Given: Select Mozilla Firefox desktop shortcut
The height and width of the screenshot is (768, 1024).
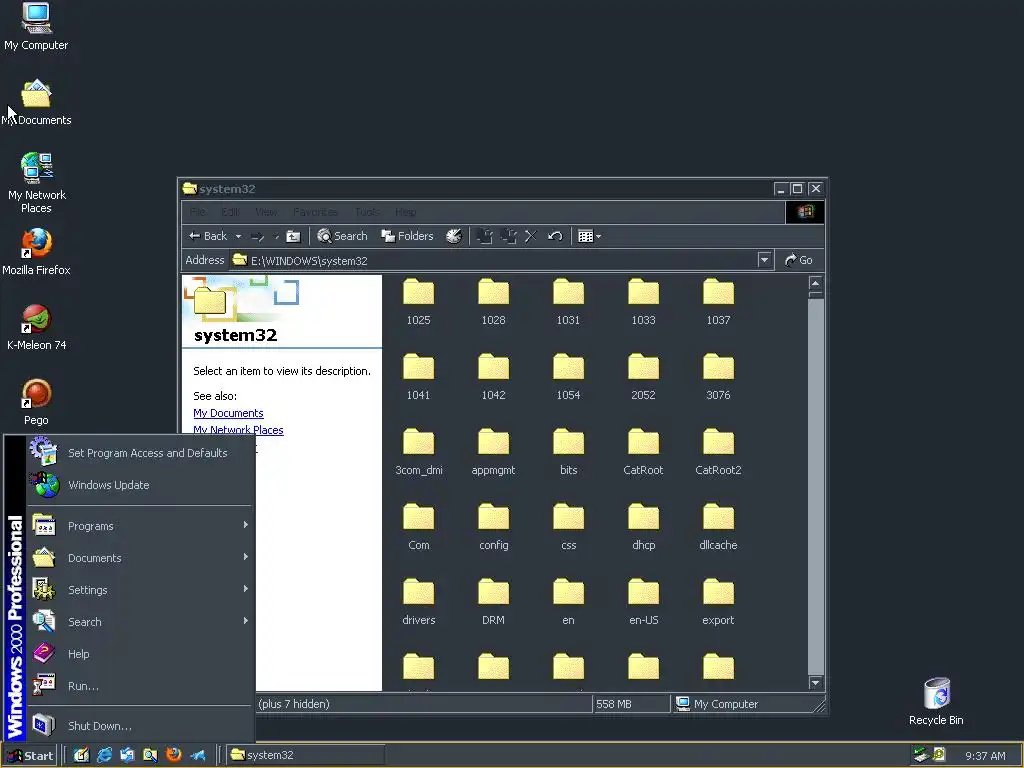Looking at the screenshot, I should (x=36, y=252).
